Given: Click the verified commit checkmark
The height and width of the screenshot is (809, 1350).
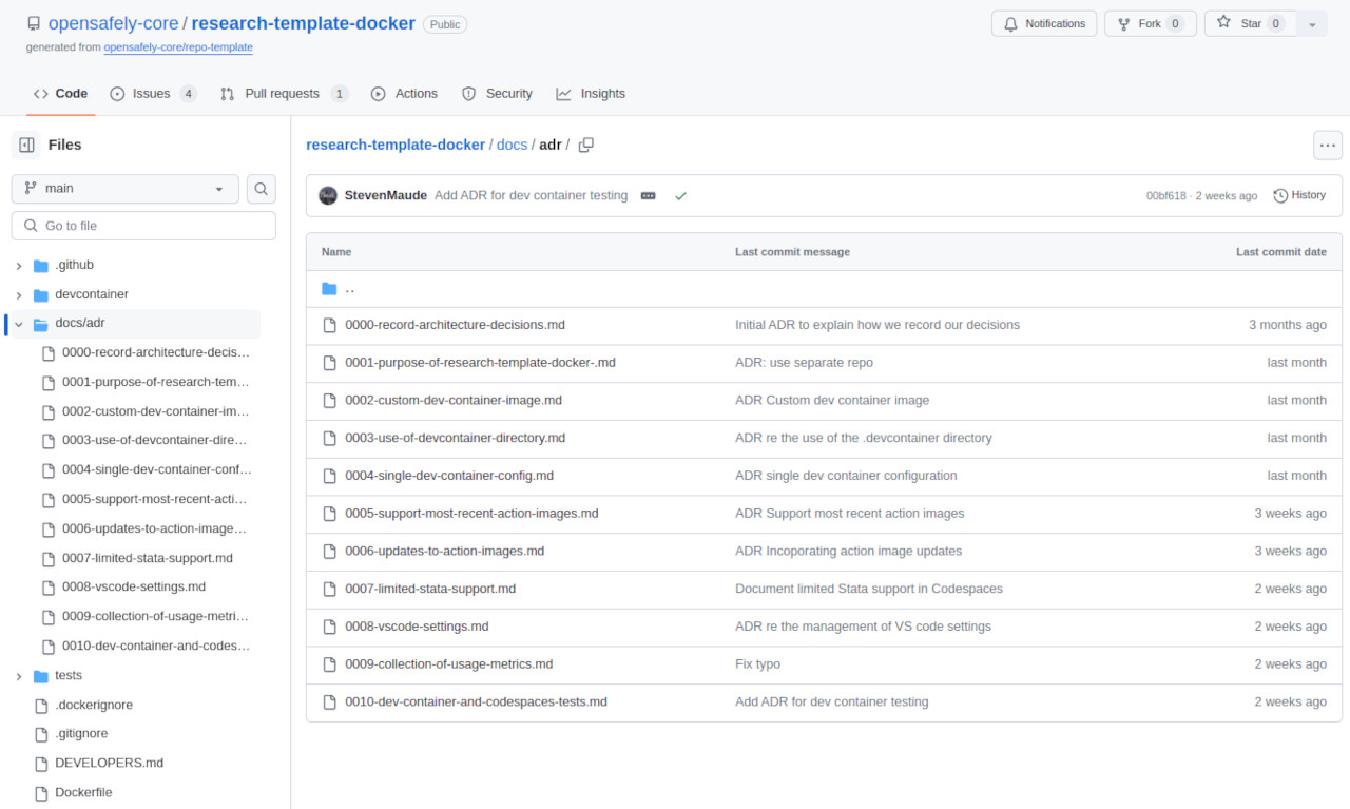Looking at the screenshot, I should [679, 195].
